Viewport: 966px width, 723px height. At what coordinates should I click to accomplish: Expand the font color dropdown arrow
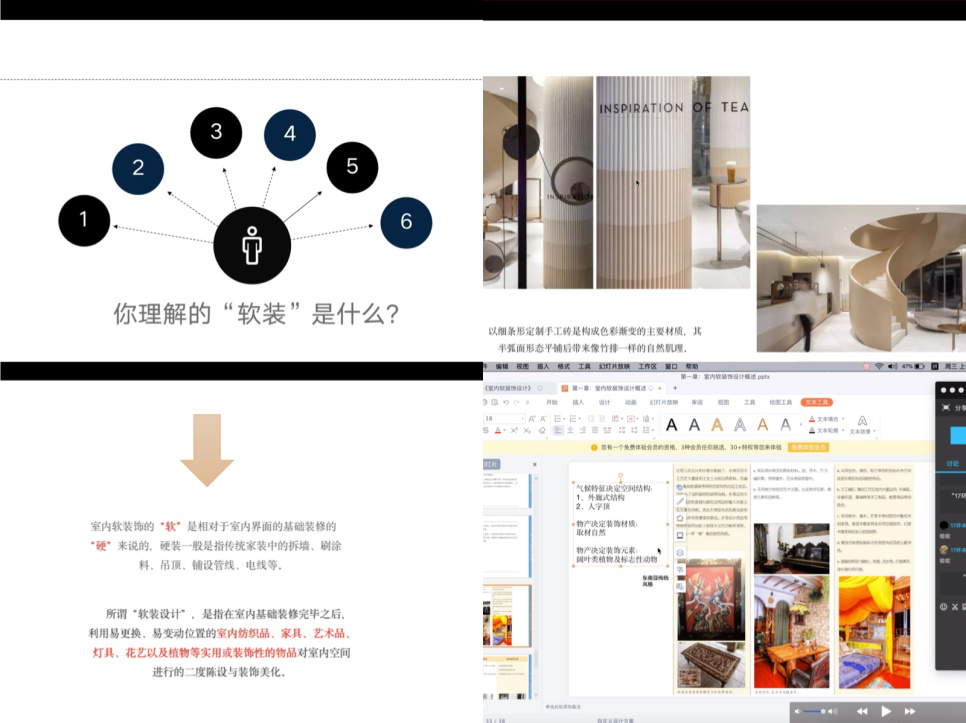505,431
